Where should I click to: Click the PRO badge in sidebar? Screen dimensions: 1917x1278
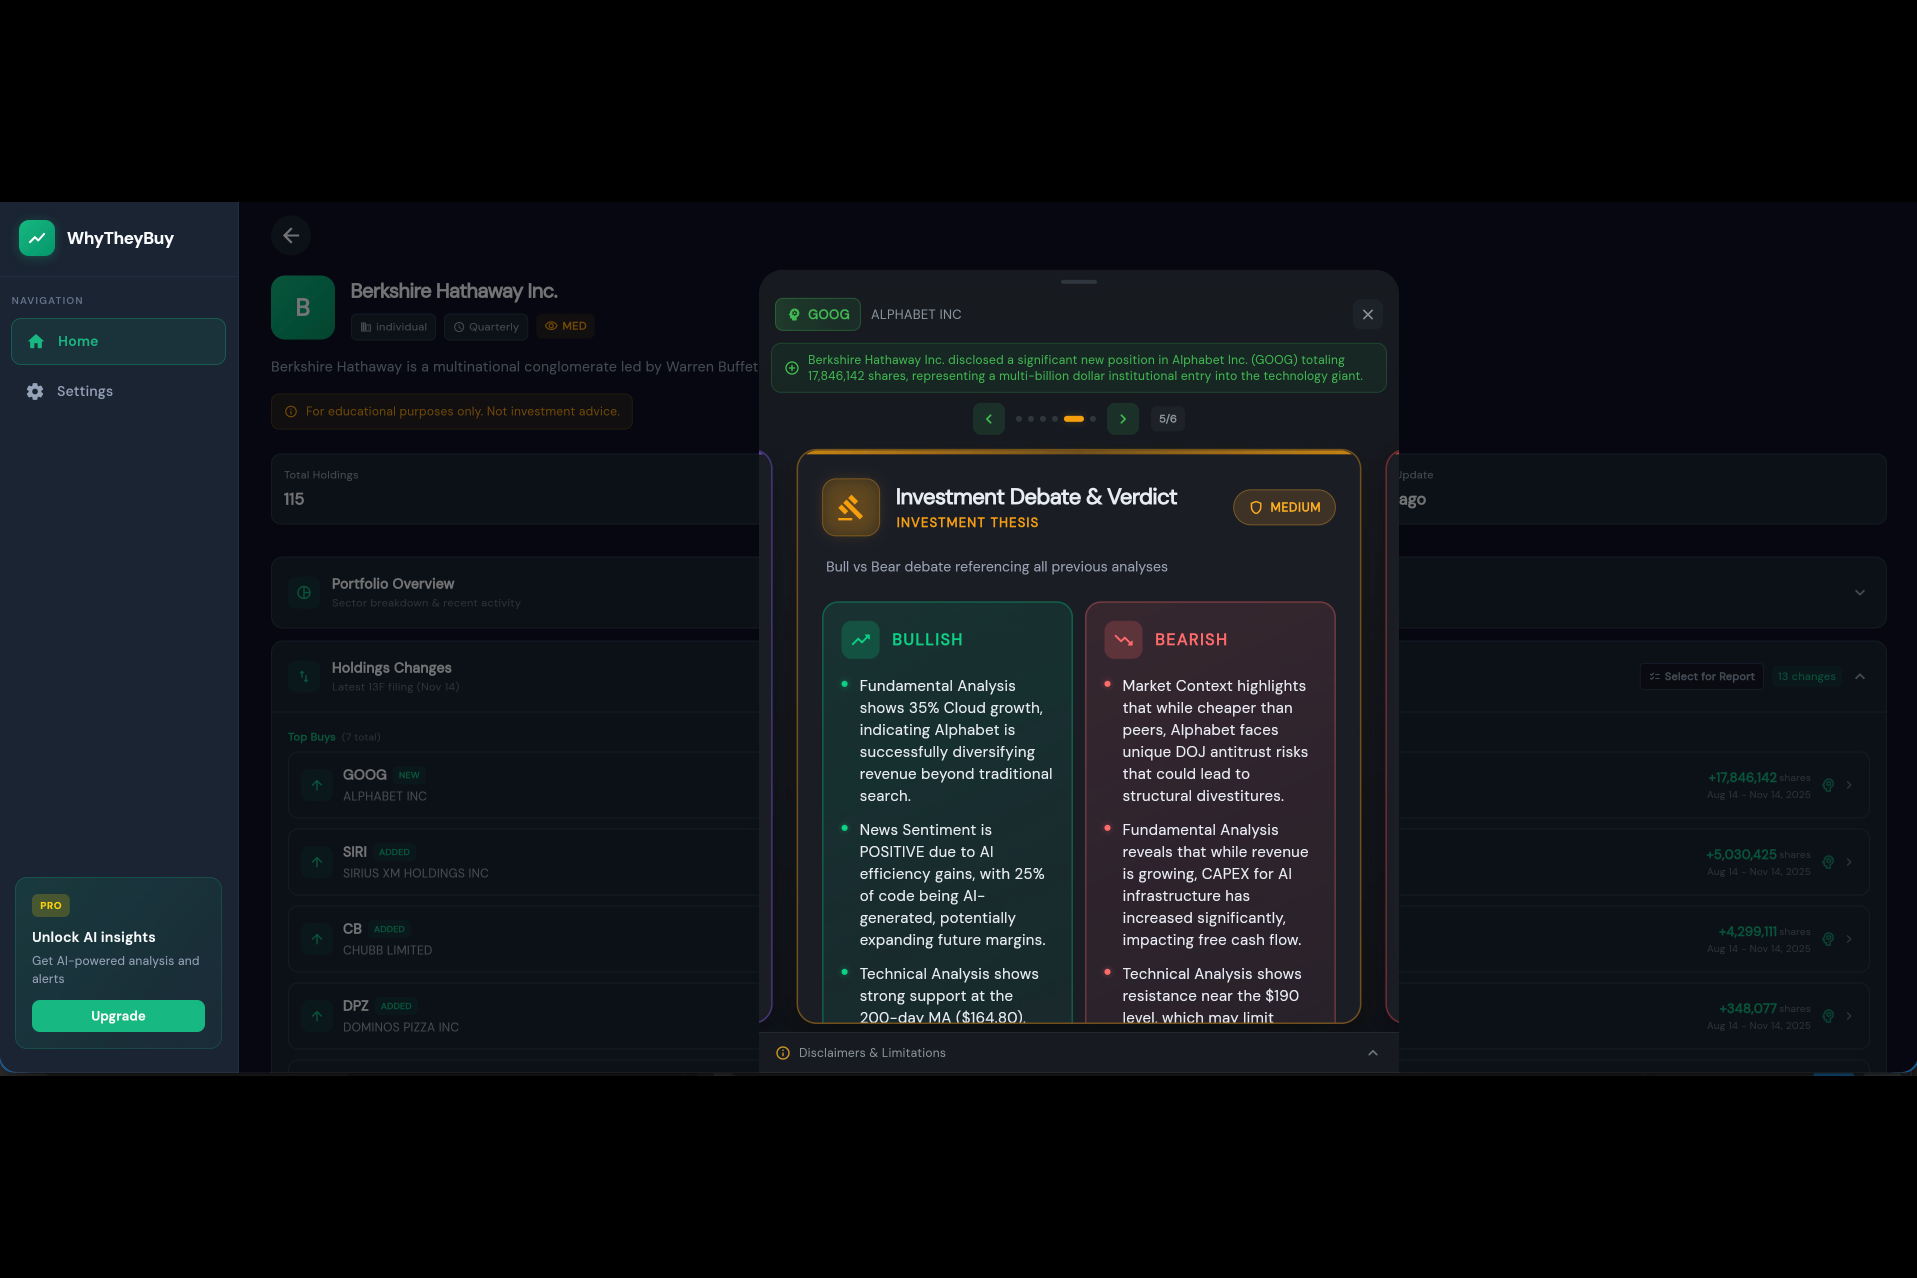point(51,906)
